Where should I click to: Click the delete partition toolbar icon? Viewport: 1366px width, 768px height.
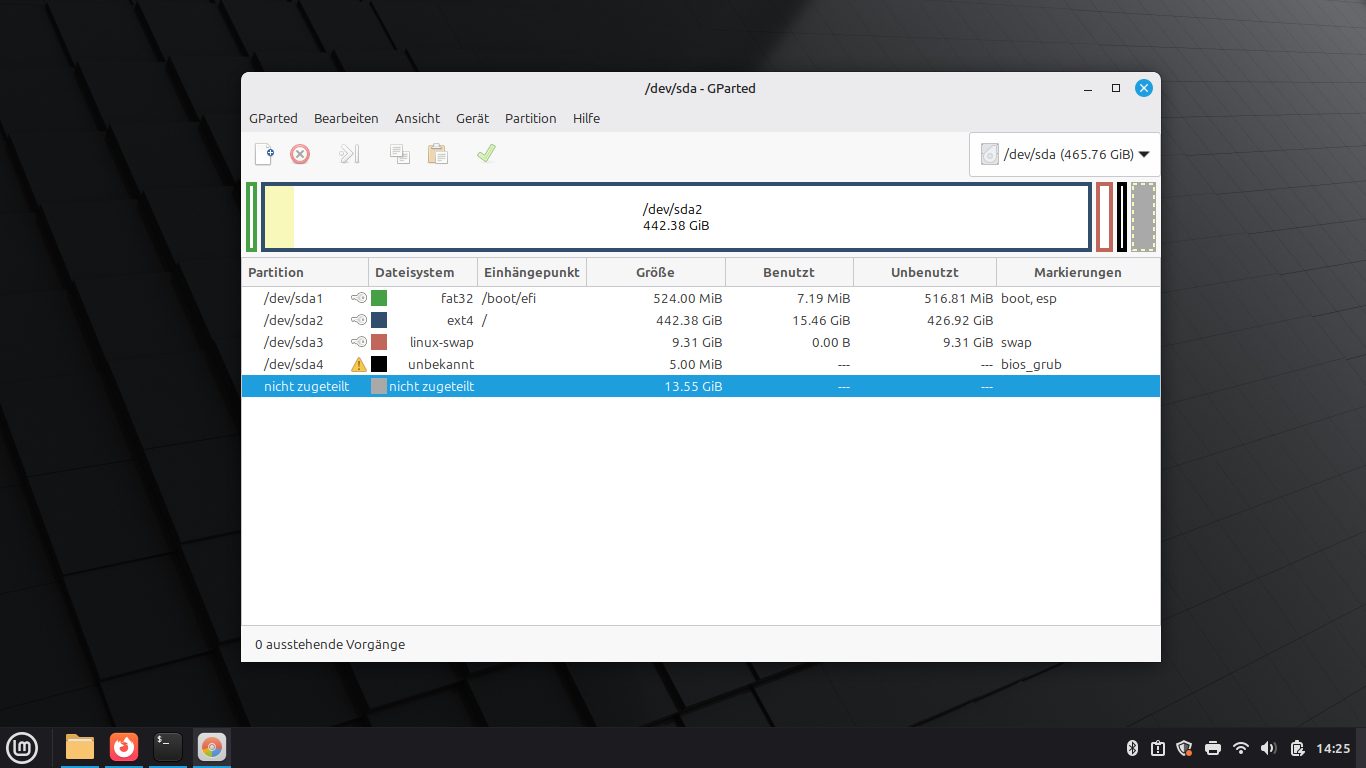[300, 154]
